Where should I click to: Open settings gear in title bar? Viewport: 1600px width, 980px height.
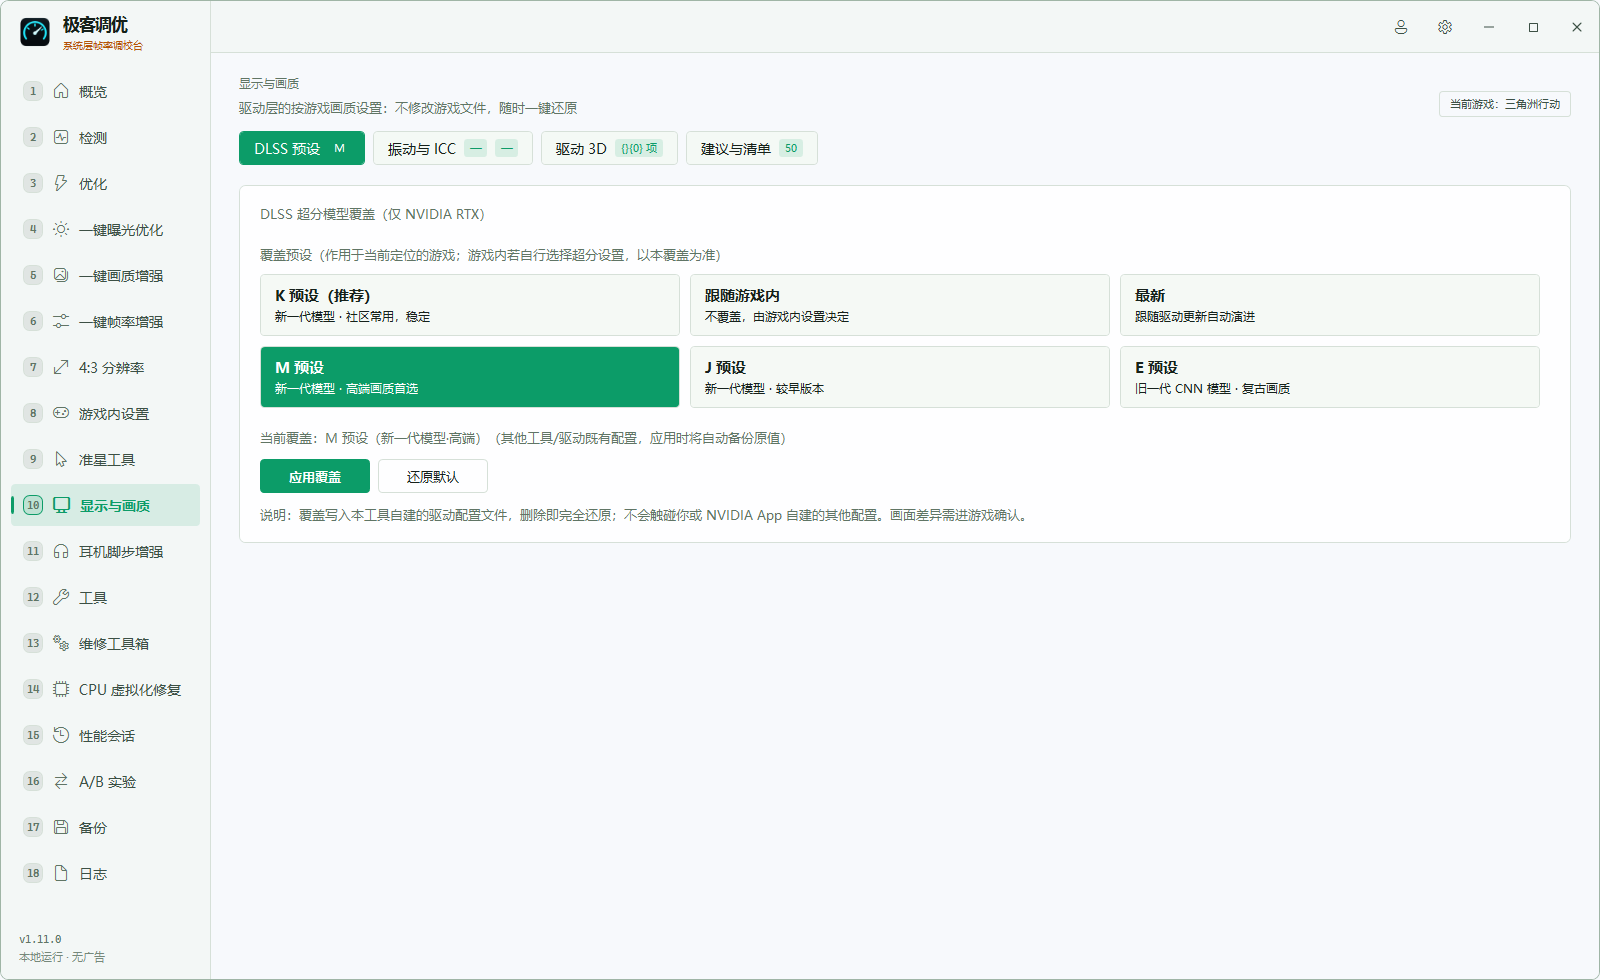coord(1445,27)
